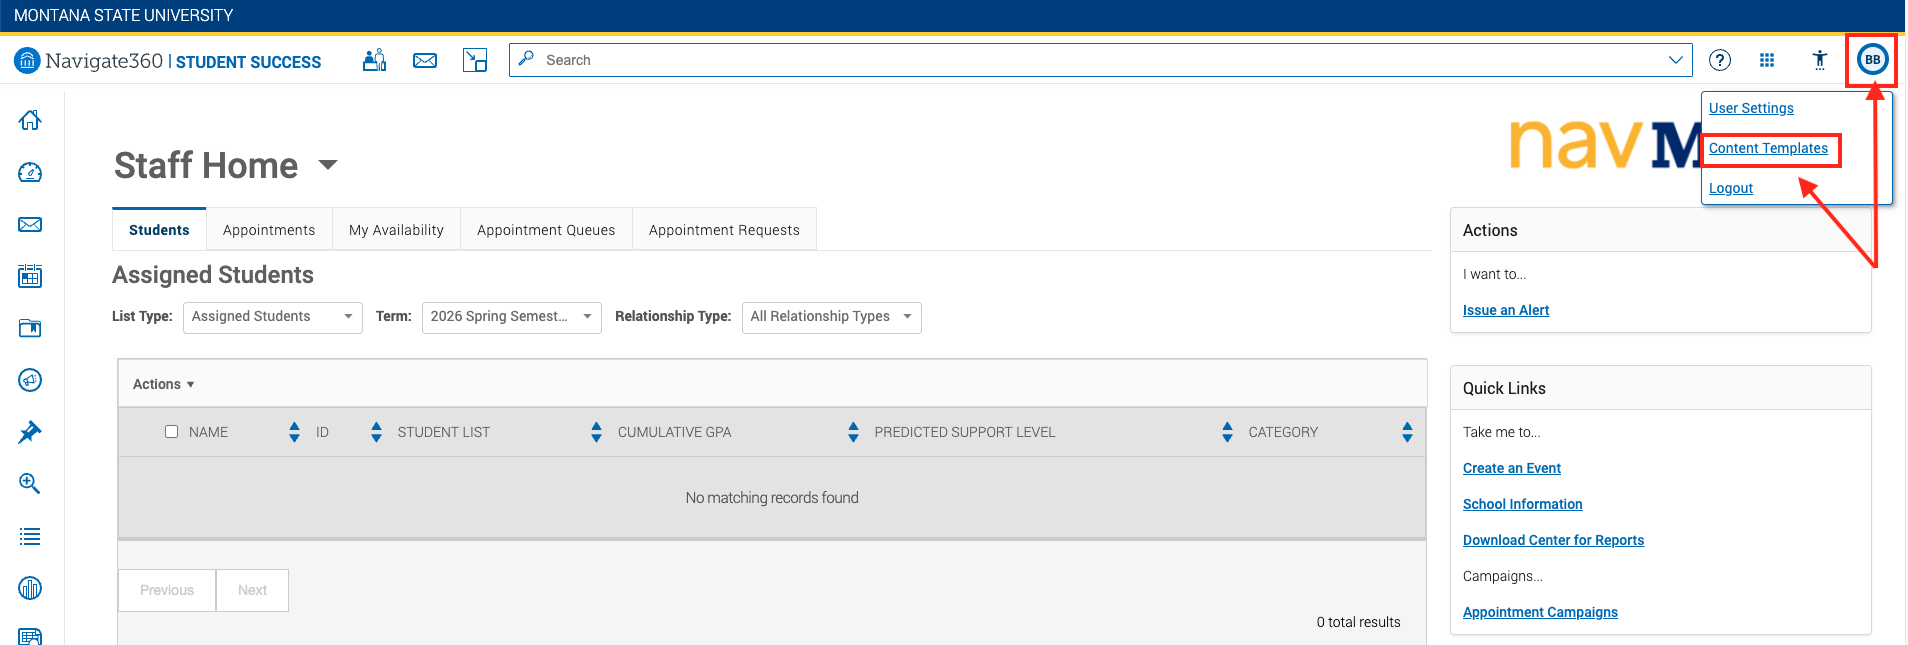This screenshot has height=645, width=1908.
Task: Open the envelope conversations sidebar icon
Action: click(x=30, y=224)
